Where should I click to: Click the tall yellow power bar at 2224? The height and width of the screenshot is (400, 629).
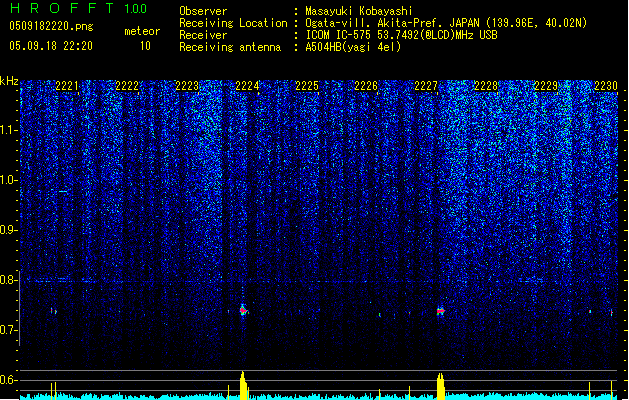[243, 385]
